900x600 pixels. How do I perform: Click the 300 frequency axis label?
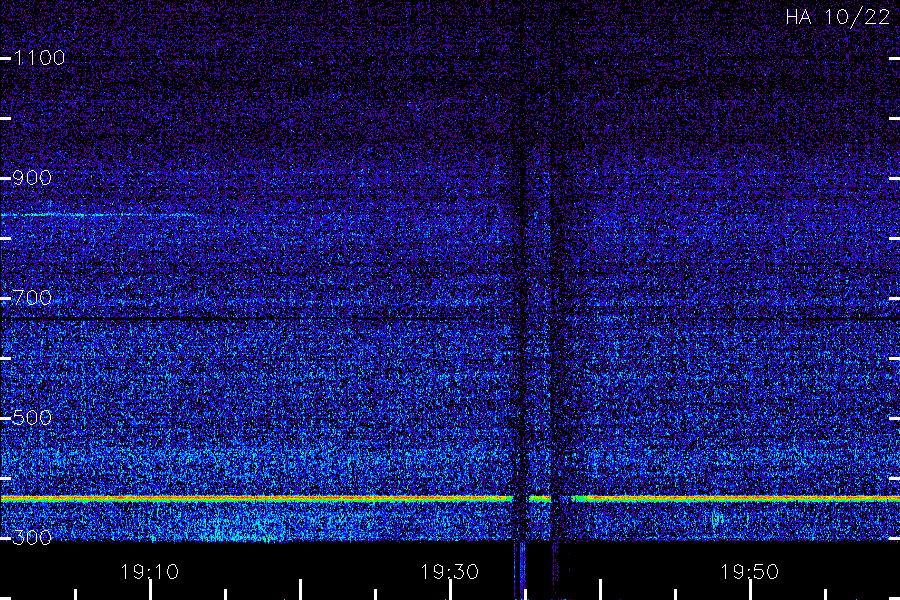click(x=32, y=537)
